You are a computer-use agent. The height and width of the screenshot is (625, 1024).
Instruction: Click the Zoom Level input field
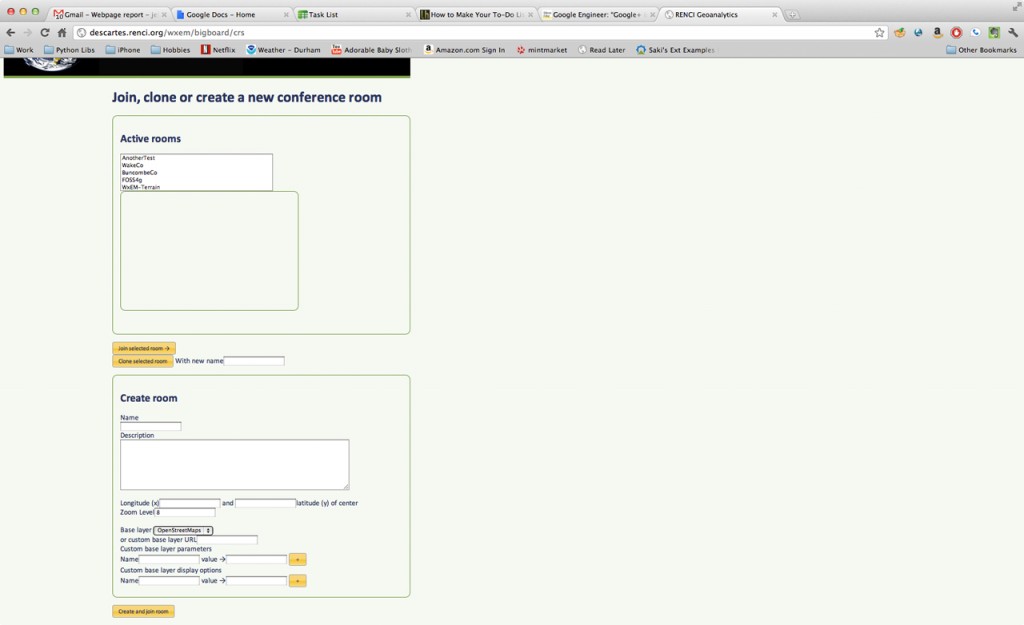click(x=185, y=512)
